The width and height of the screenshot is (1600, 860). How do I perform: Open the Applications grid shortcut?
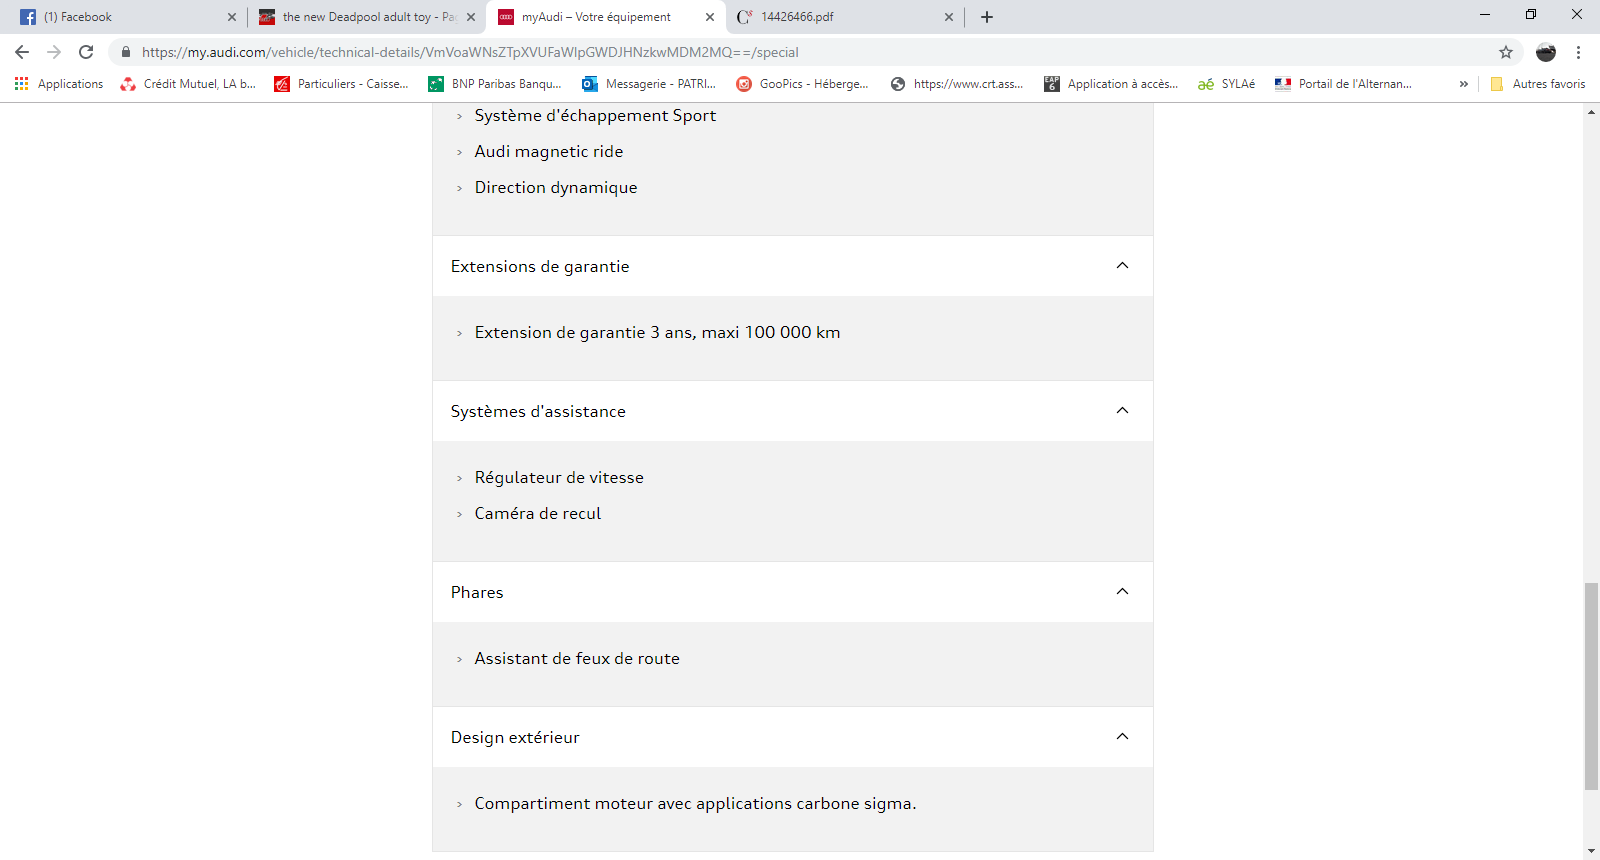point(59,84)
